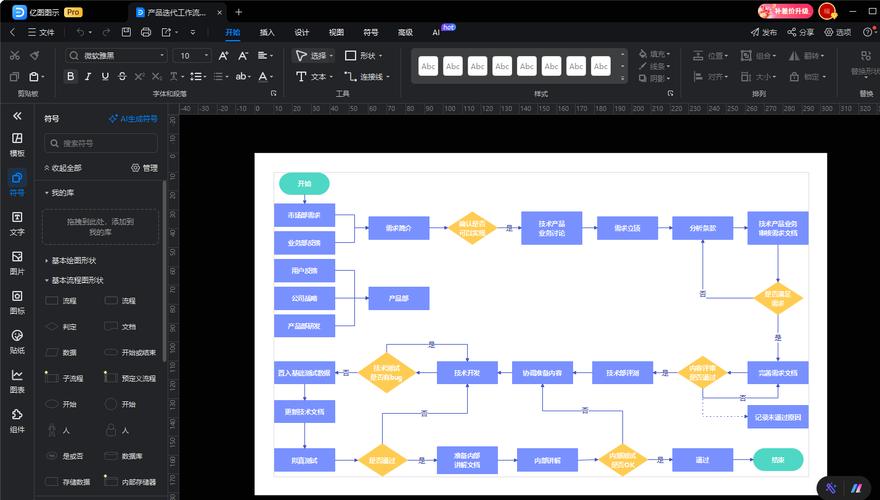Open the 贴纸 (Sticker) sidebar panel
This screenshot has height=500, width=880.
point(17,342)
